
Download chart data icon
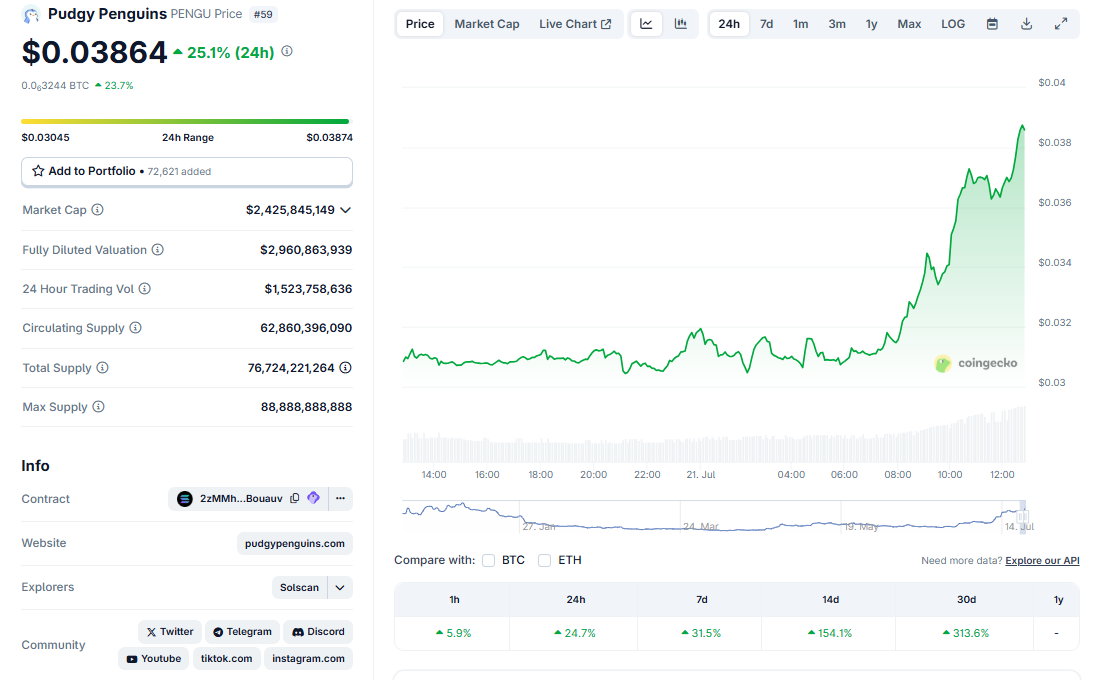1026,24
